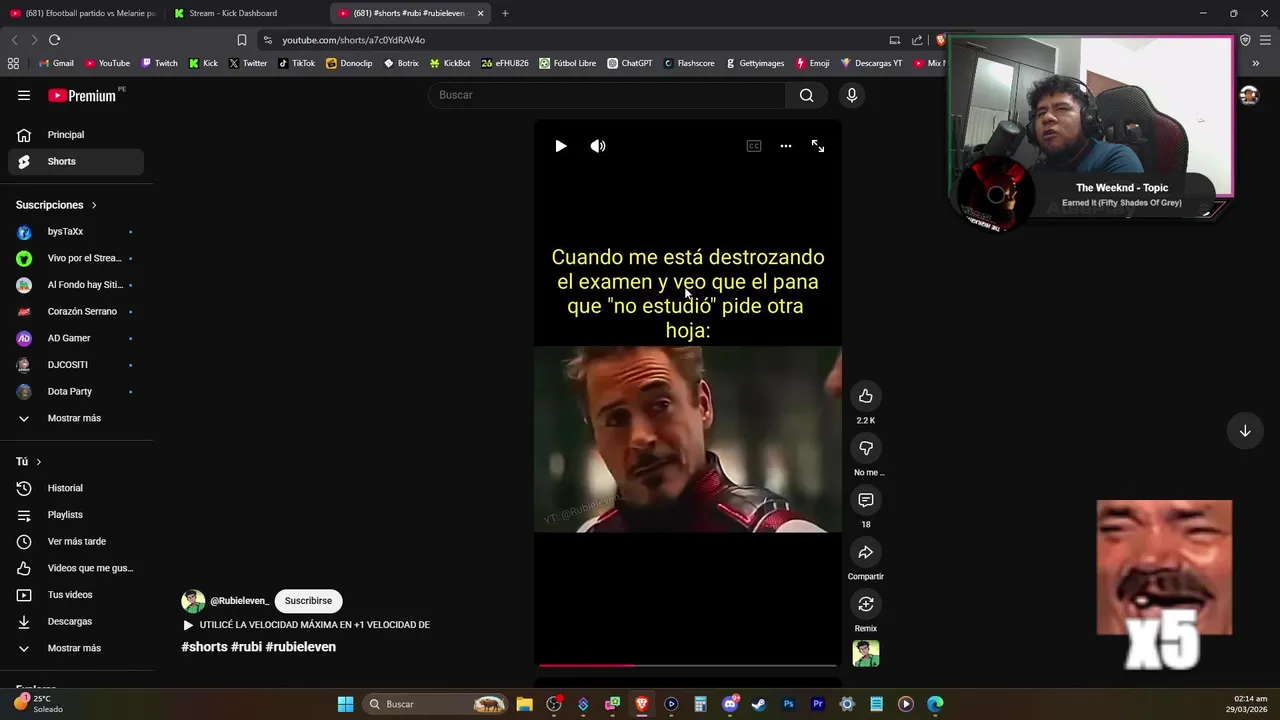The width and height of the screenshot is (1280, 720).
Task: Go to next Short with down arrow
Action: click(1245, 431)
